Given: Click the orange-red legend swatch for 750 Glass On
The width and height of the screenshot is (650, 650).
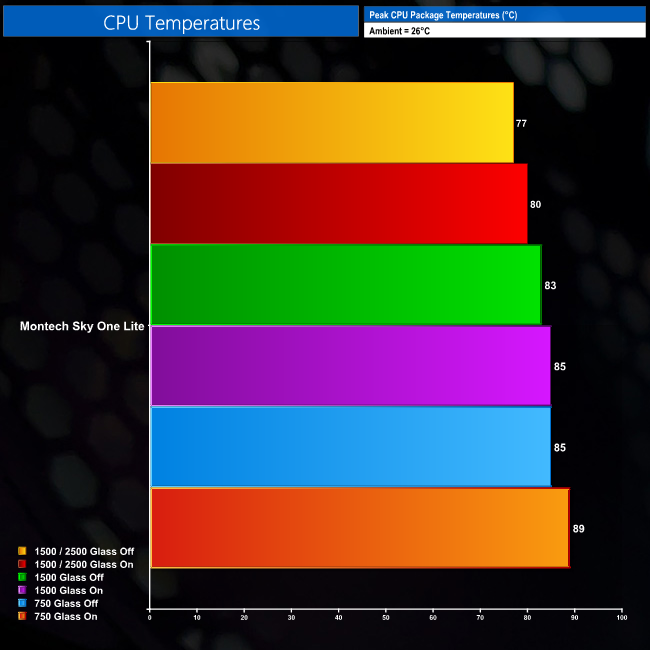Looking at the screenshot, I should pyautogui.click(x=22, y=616).
